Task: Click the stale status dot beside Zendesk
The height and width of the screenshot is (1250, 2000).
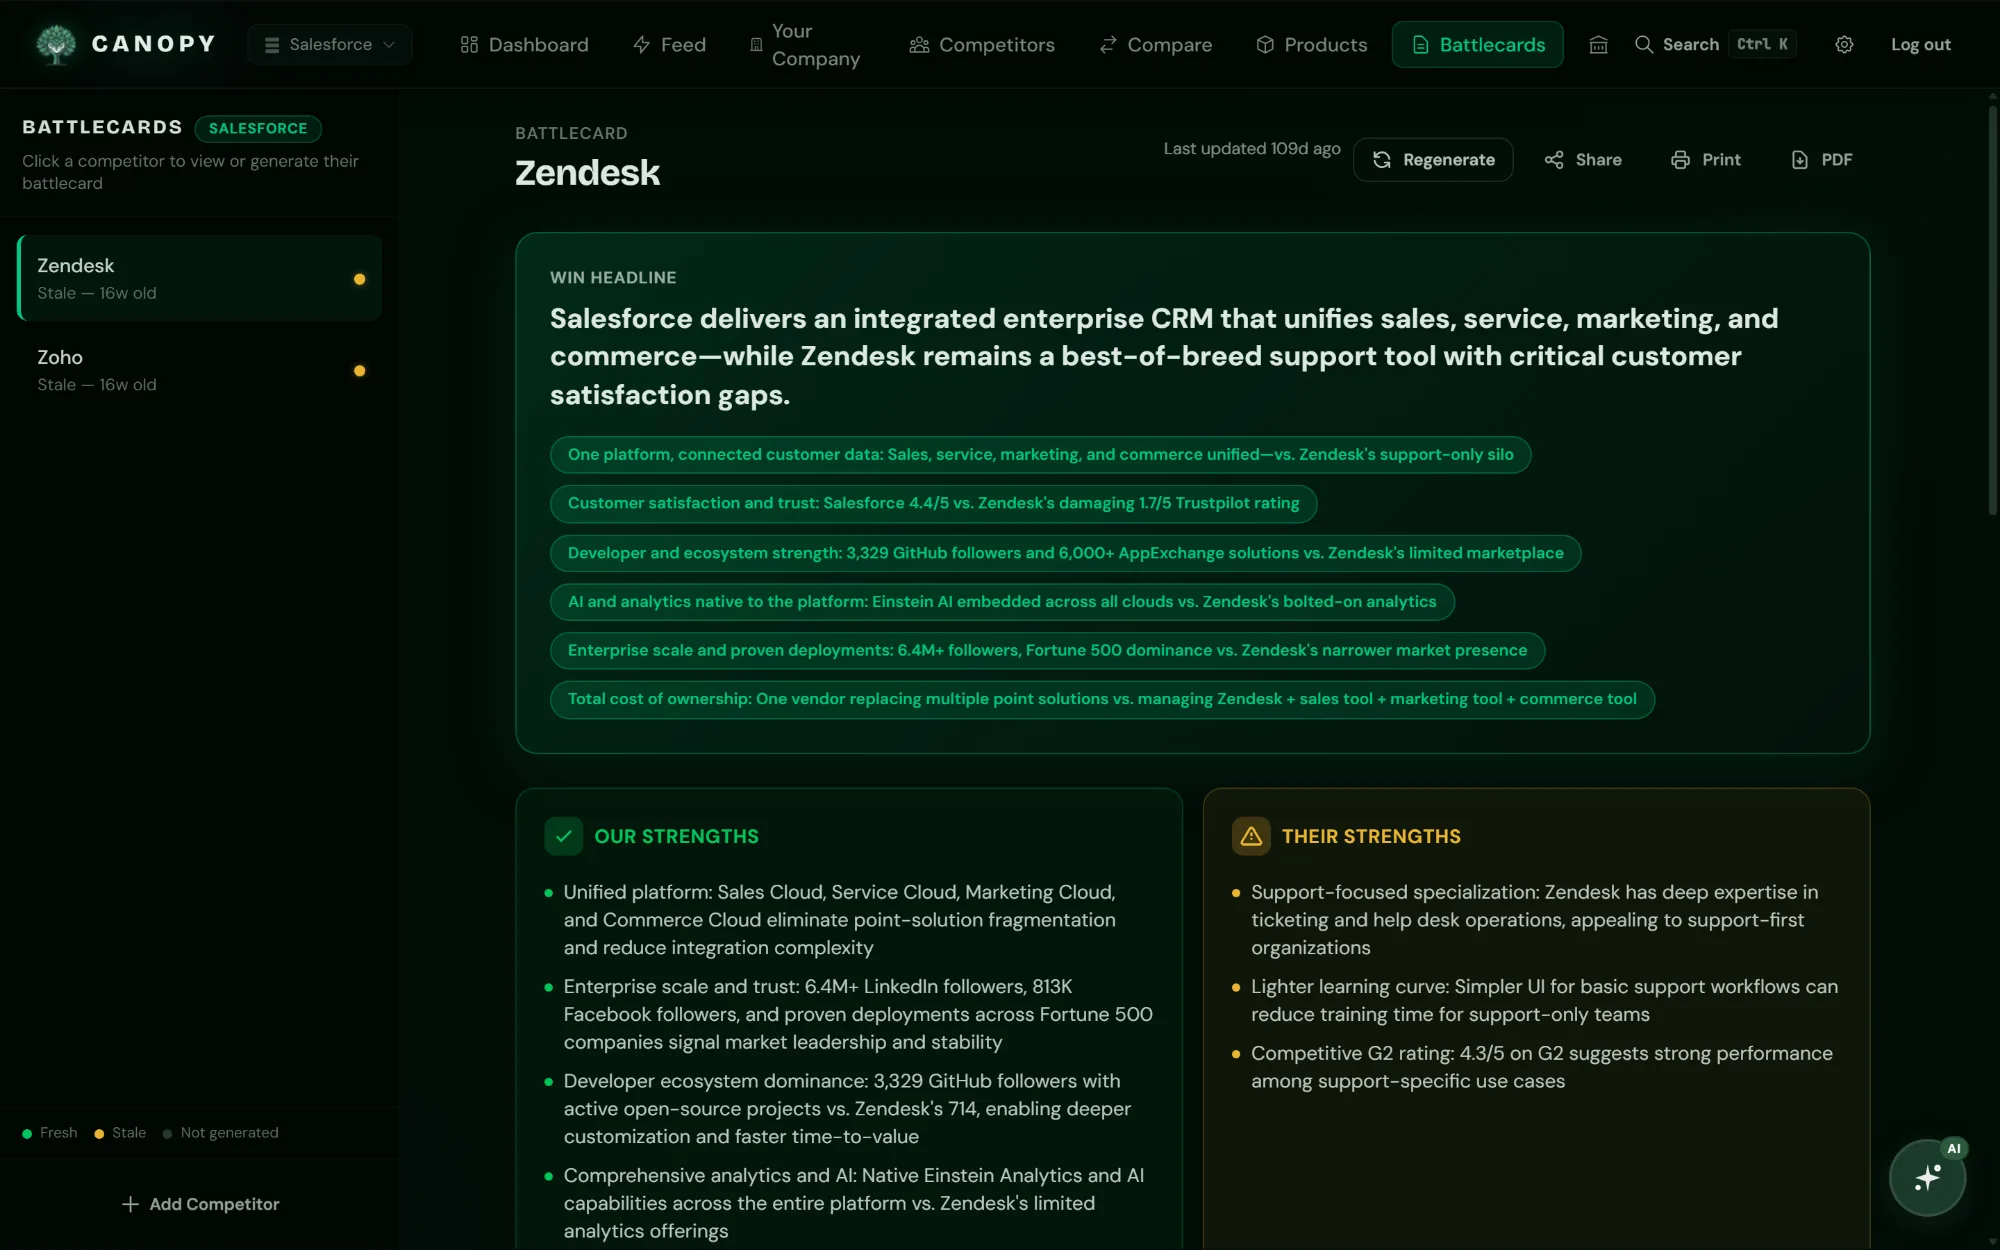Action: 359,279
